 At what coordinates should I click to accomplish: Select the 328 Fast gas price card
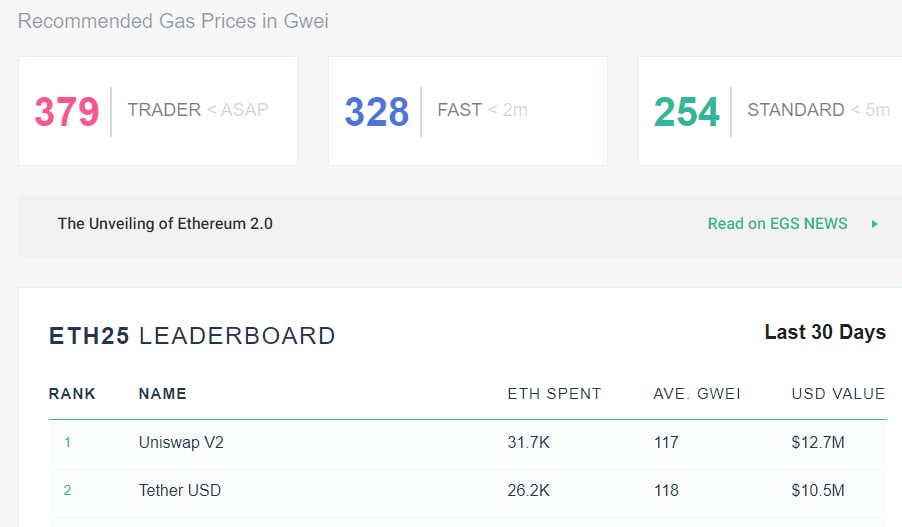pyautogui.click(x=468, y=111)
